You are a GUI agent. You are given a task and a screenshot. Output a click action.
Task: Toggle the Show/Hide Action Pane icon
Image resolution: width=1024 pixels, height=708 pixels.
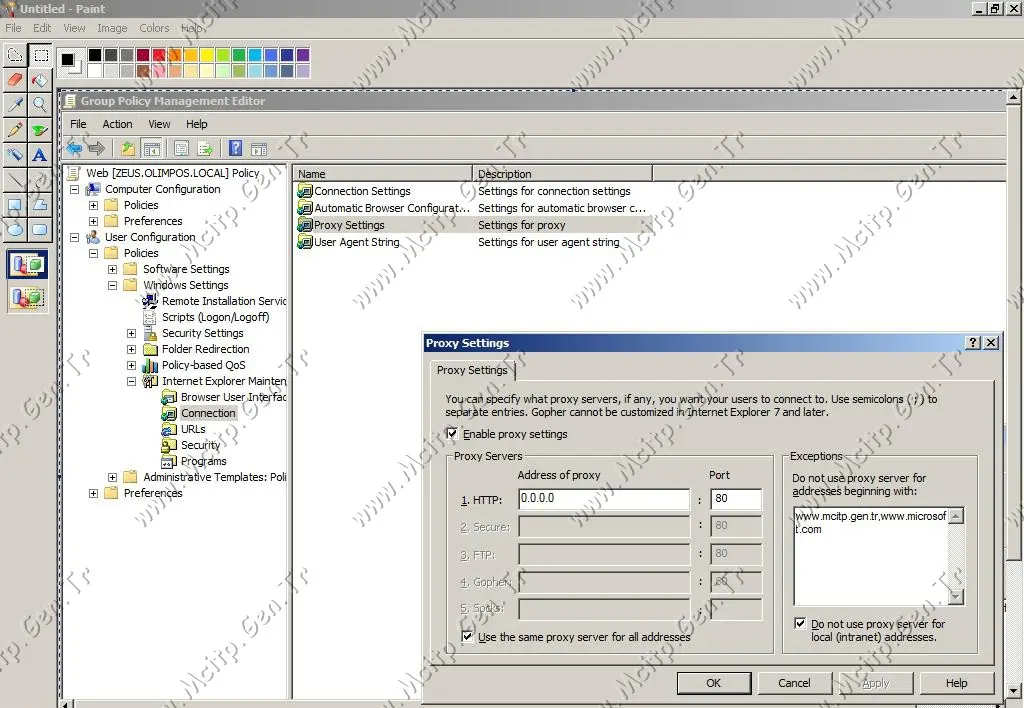tap(259, 149)
